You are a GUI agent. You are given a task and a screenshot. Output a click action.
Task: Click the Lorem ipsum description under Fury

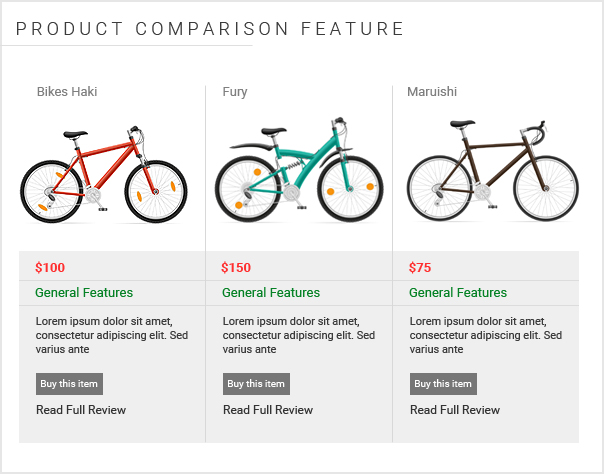pyautogui.click(x=298, y=335)
